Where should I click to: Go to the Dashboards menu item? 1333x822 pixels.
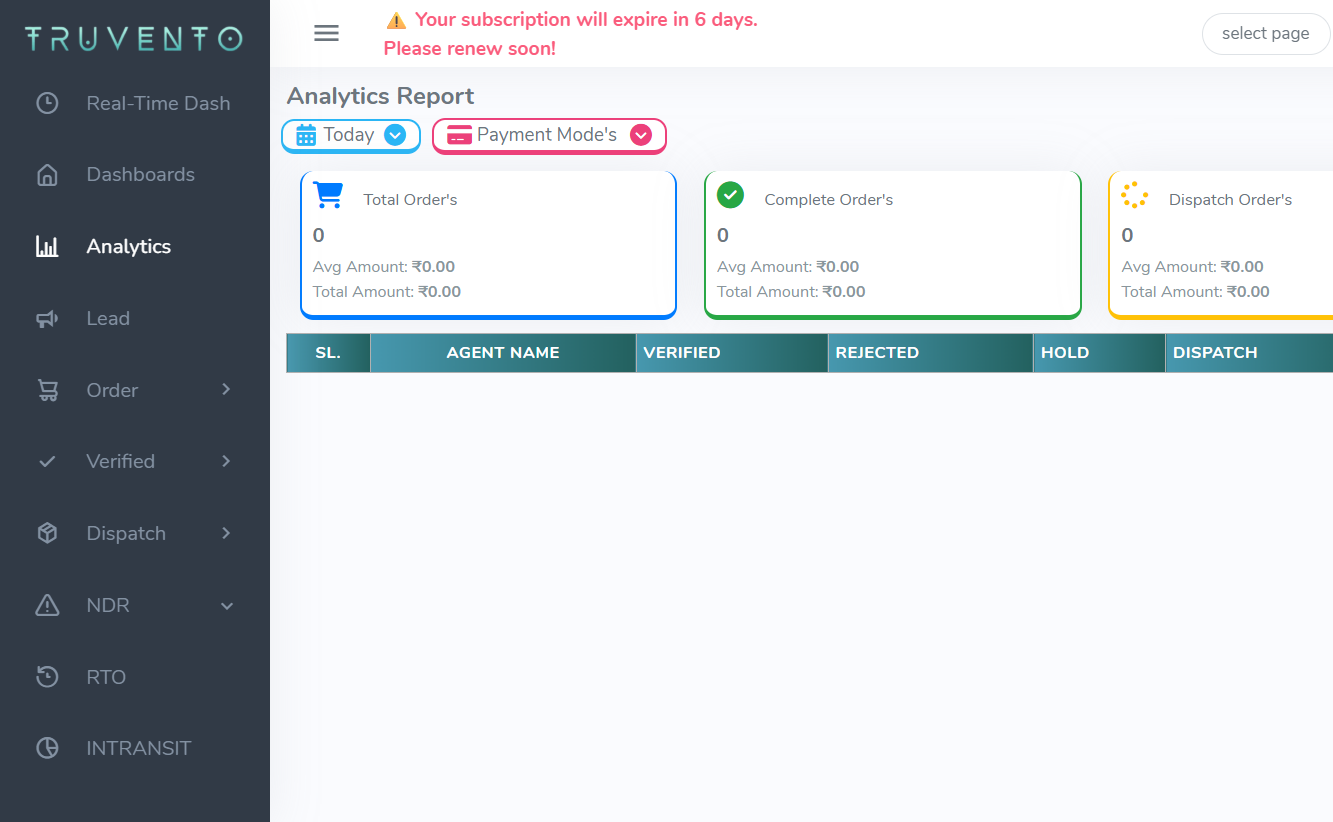click(140, 175)
